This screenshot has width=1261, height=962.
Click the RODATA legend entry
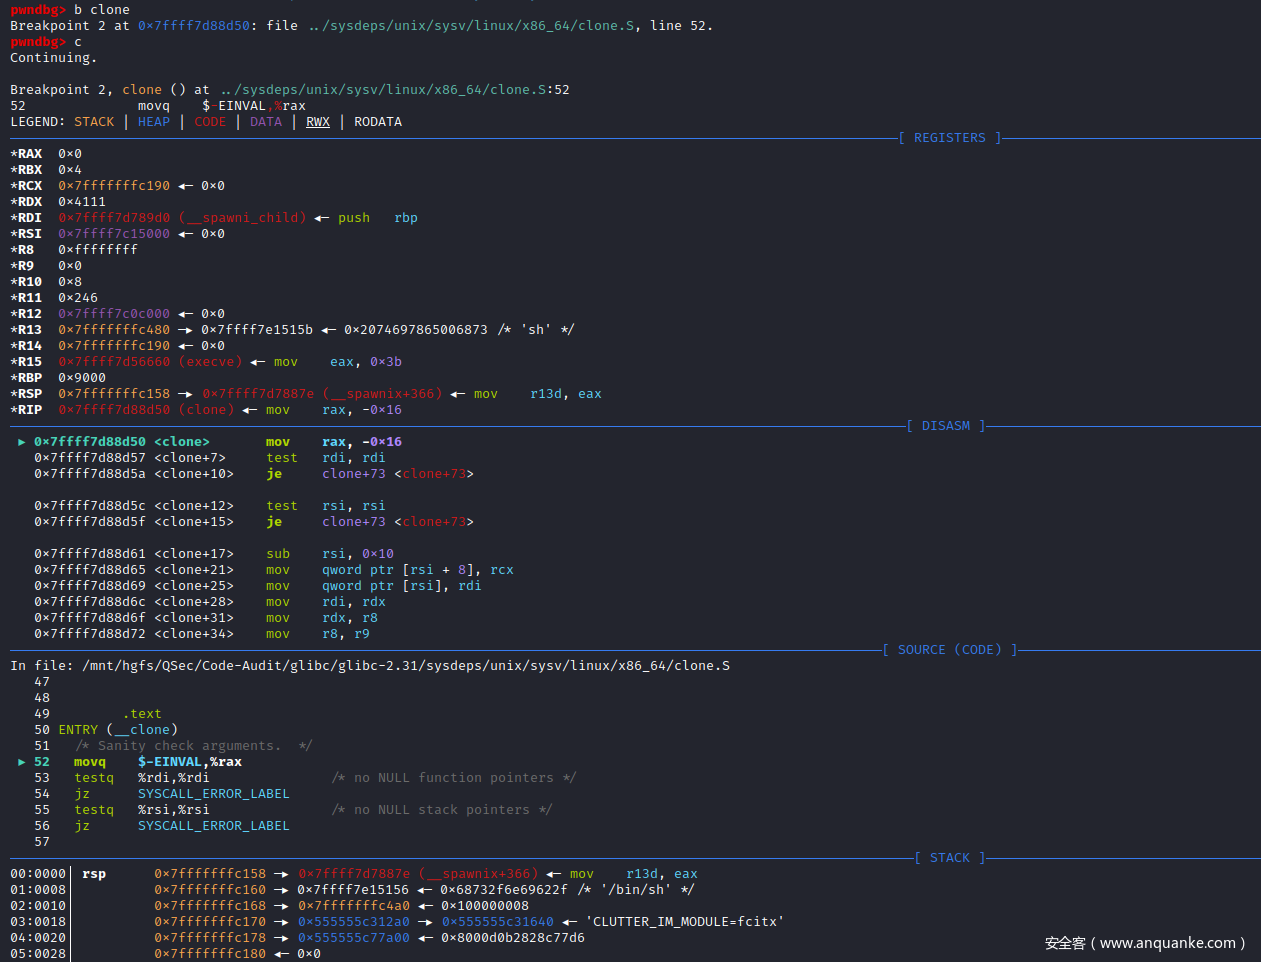(378, 122)
